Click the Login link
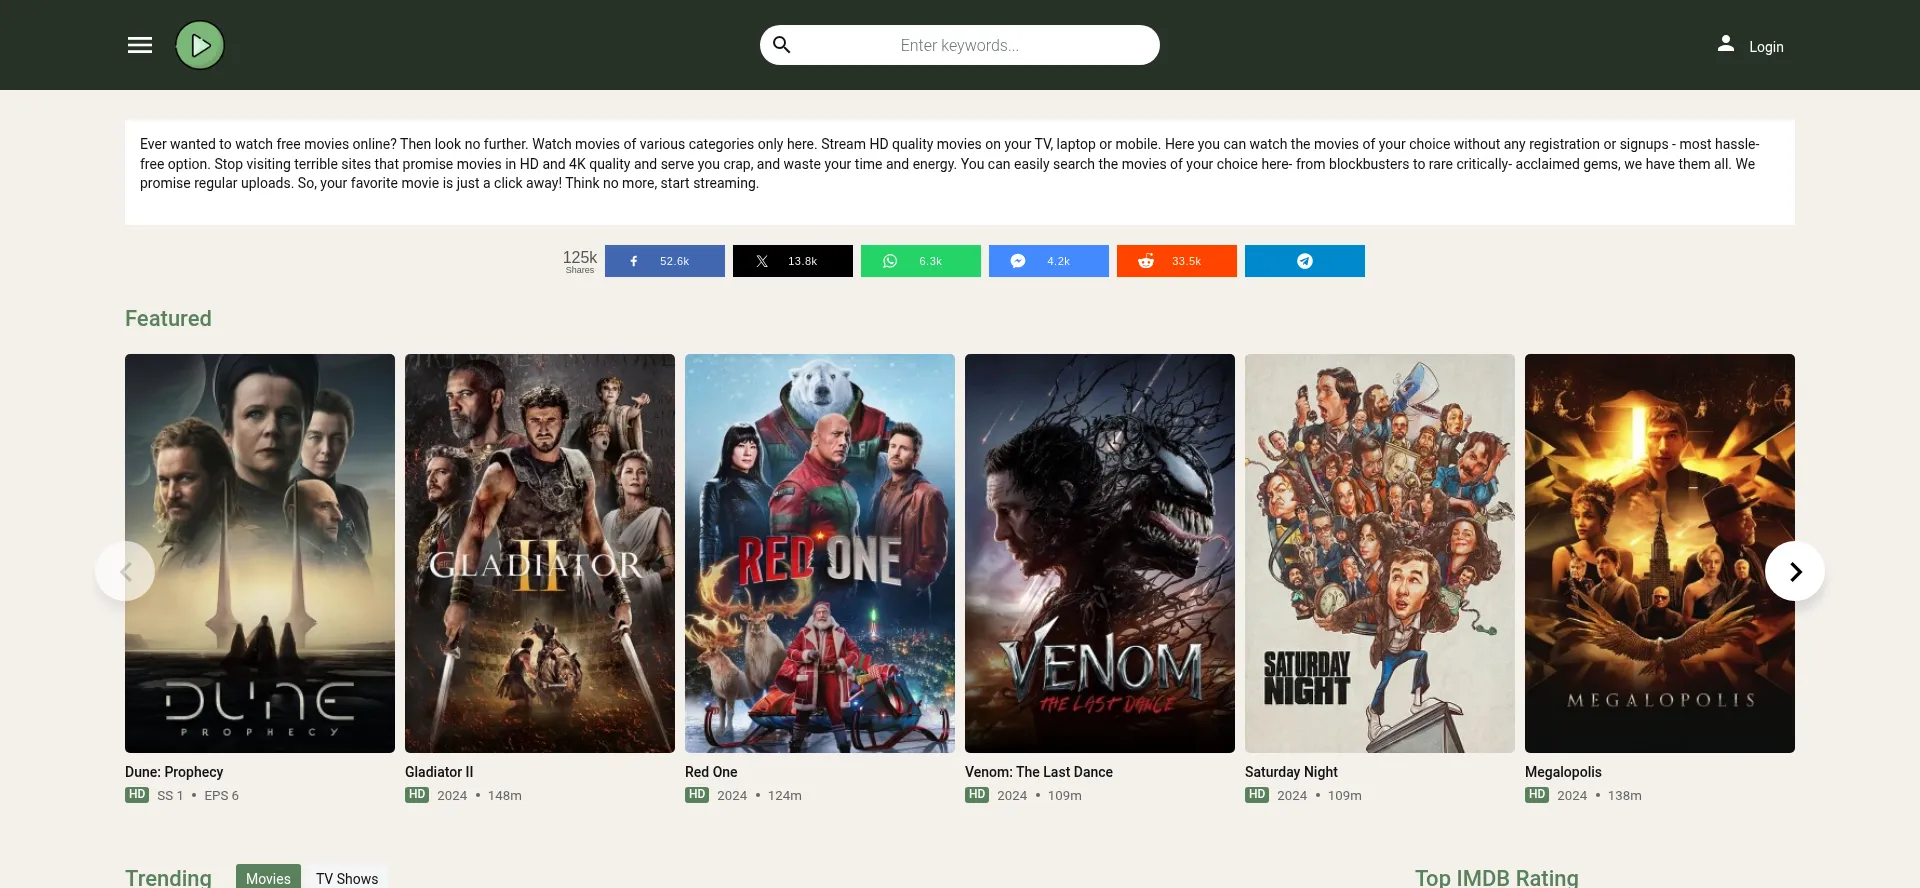 click(x=1766, y=47)
